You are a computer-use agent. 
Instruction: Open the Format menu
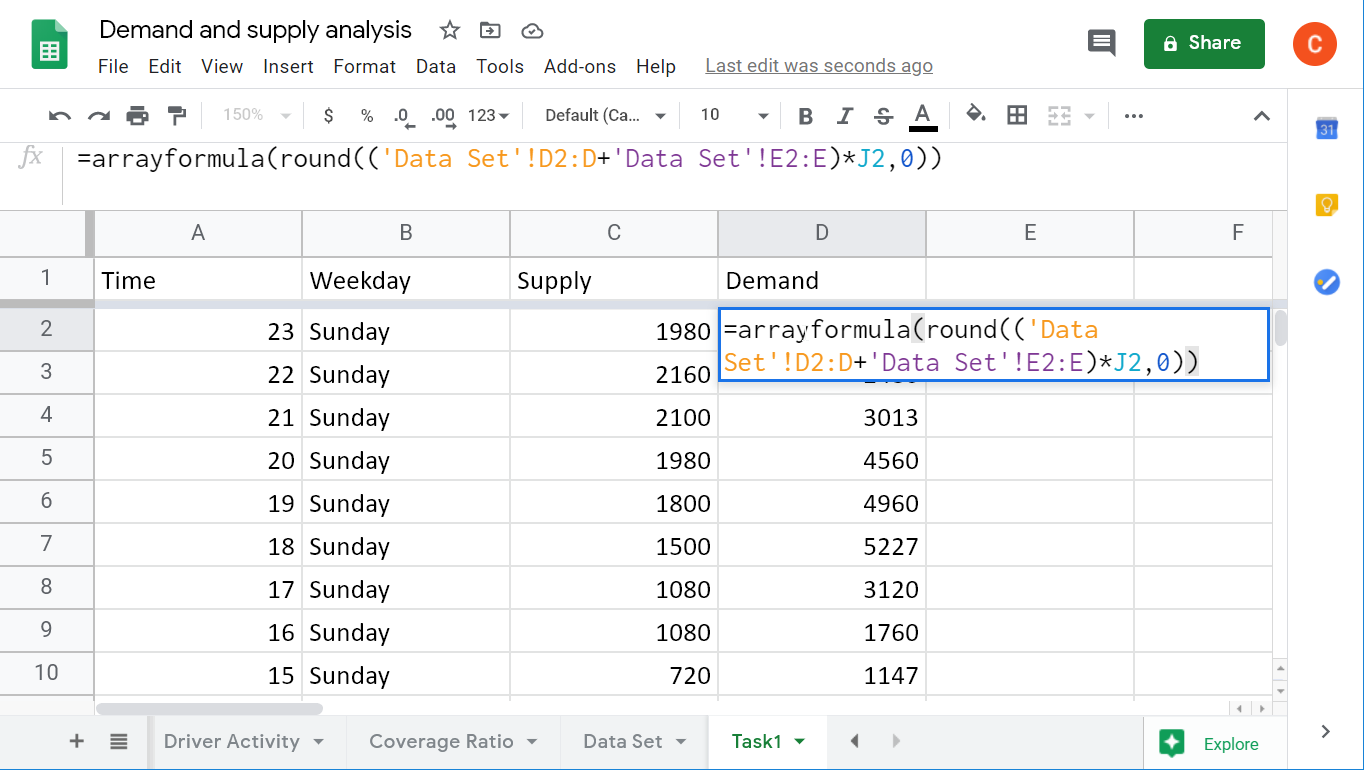point(364,66)
